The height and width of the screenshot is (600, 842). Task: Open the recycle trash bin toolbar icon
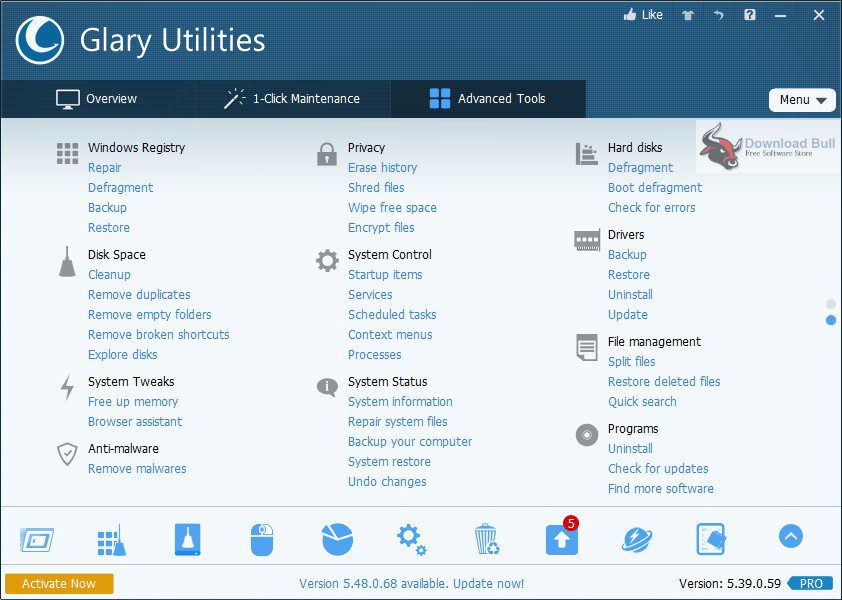pos(487,539)
